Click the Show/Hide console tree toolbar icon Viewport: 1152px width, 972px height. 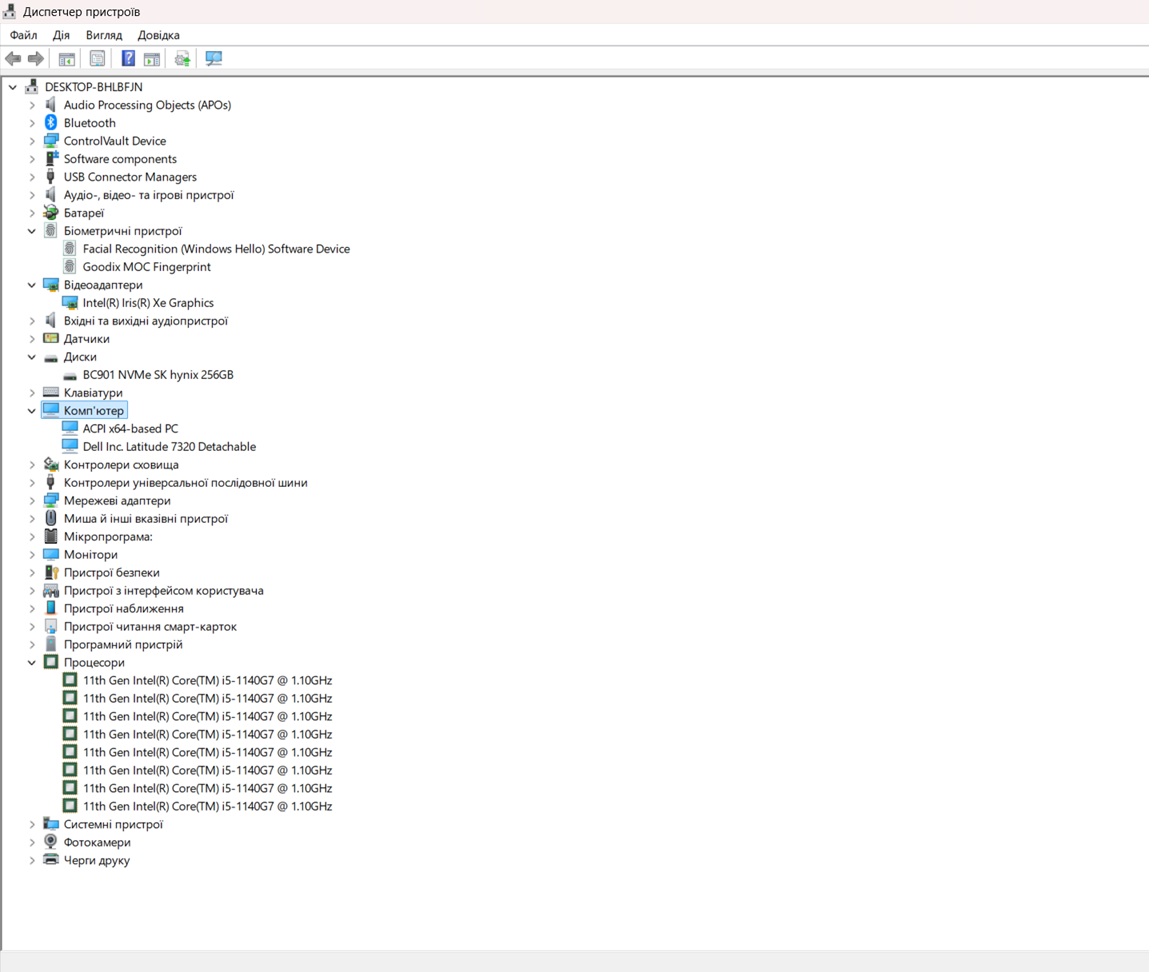coord(67,59)
